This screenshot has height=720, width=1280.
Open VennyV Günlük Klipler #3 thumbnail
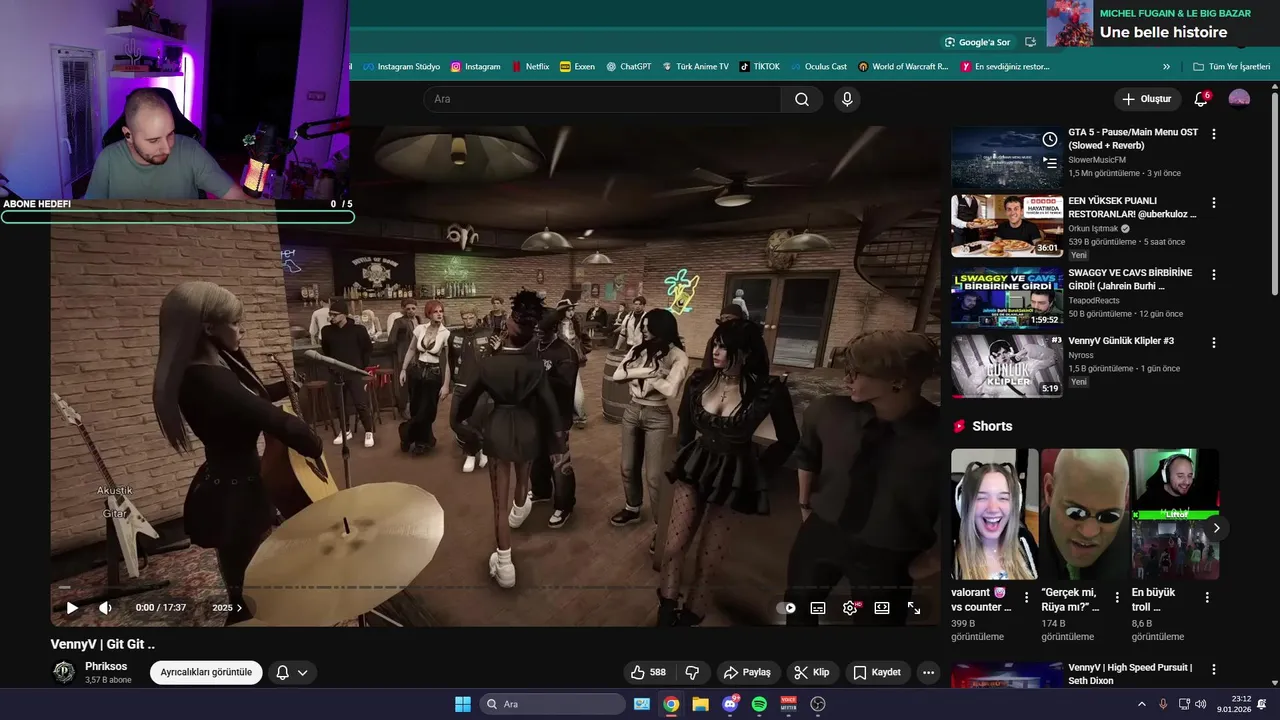[x=1006, y=366]
